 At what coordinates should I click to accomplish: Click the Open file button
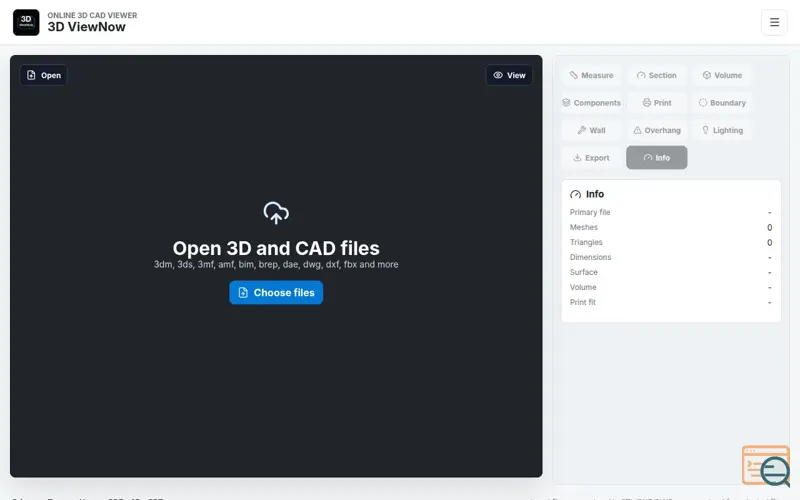coord(43,75)
